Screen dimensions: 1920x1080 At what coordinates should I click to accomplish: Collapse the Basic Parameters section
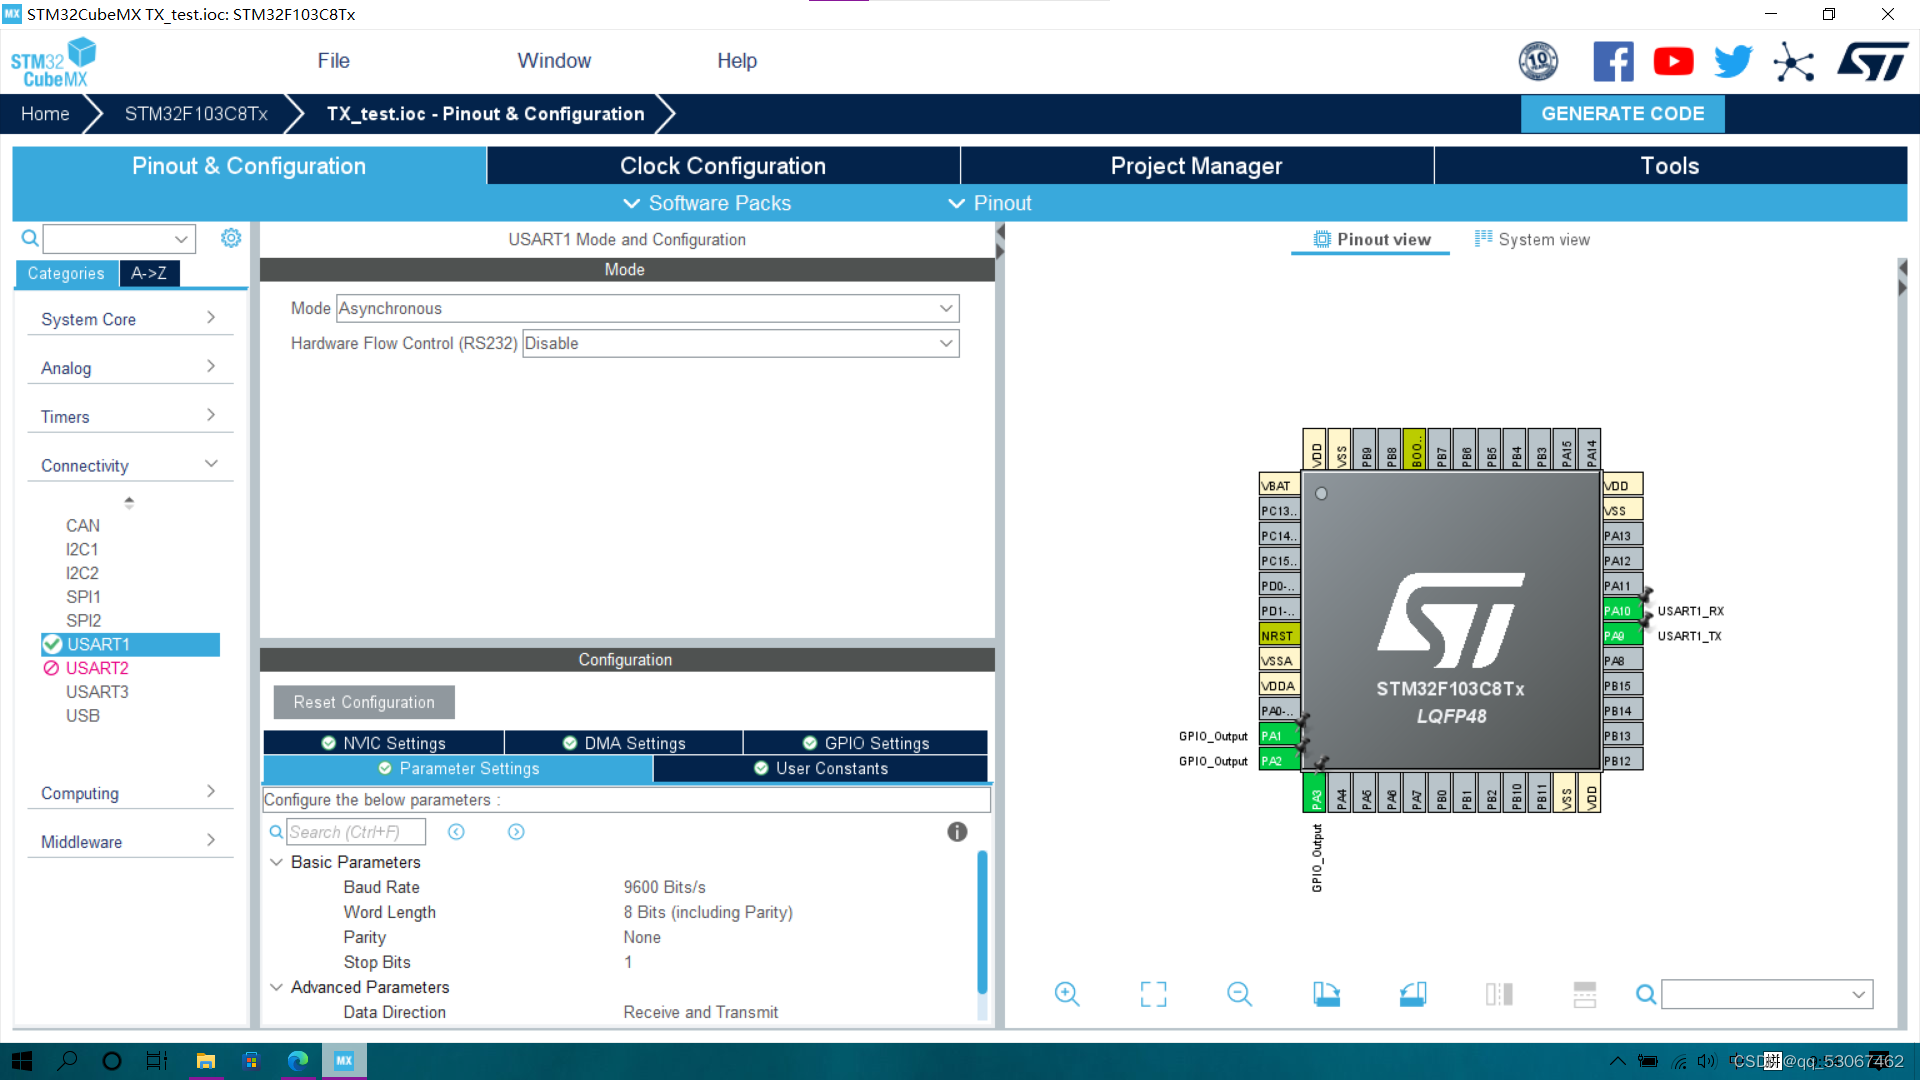(x=277, y=862)
